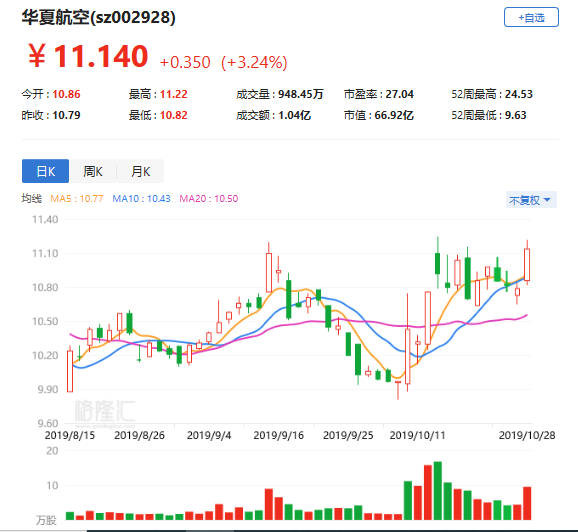The image size is (578, 532).
Task: Click the tallest green volume bar
Action: [438, 490]
